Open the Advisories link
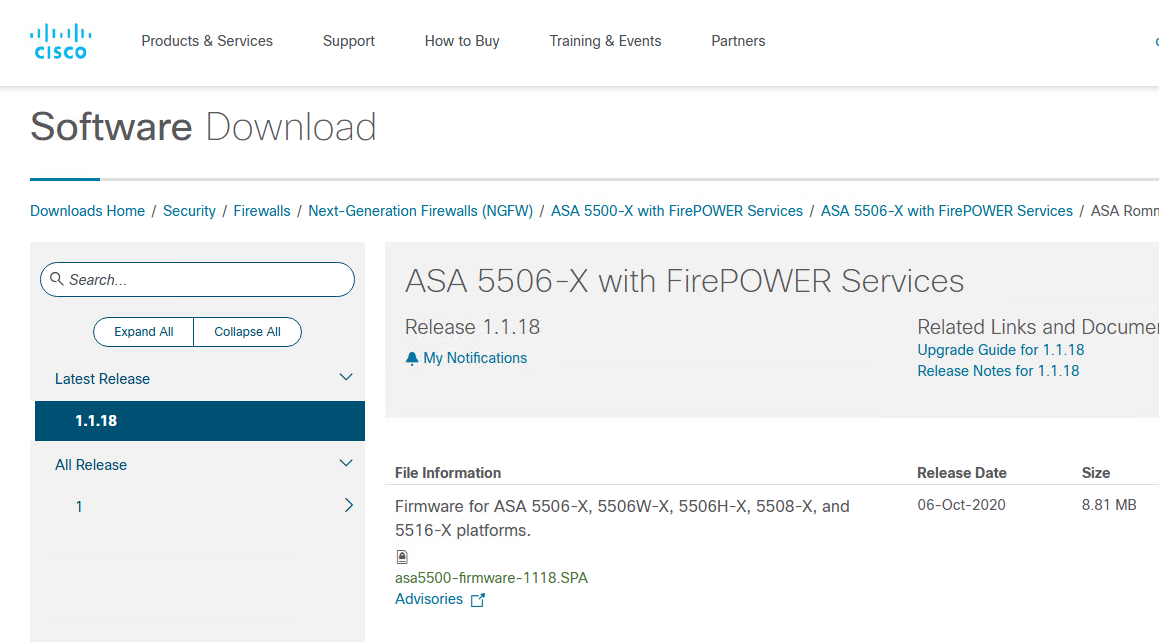 [429, 599]
